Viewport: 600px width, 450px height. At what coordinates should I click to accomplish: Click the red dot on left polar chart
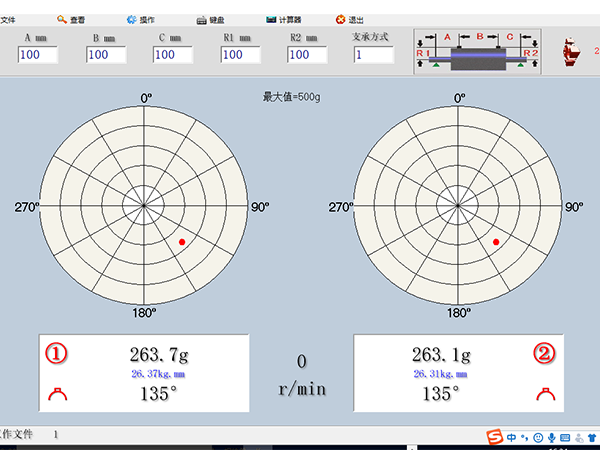coord(182,242)
